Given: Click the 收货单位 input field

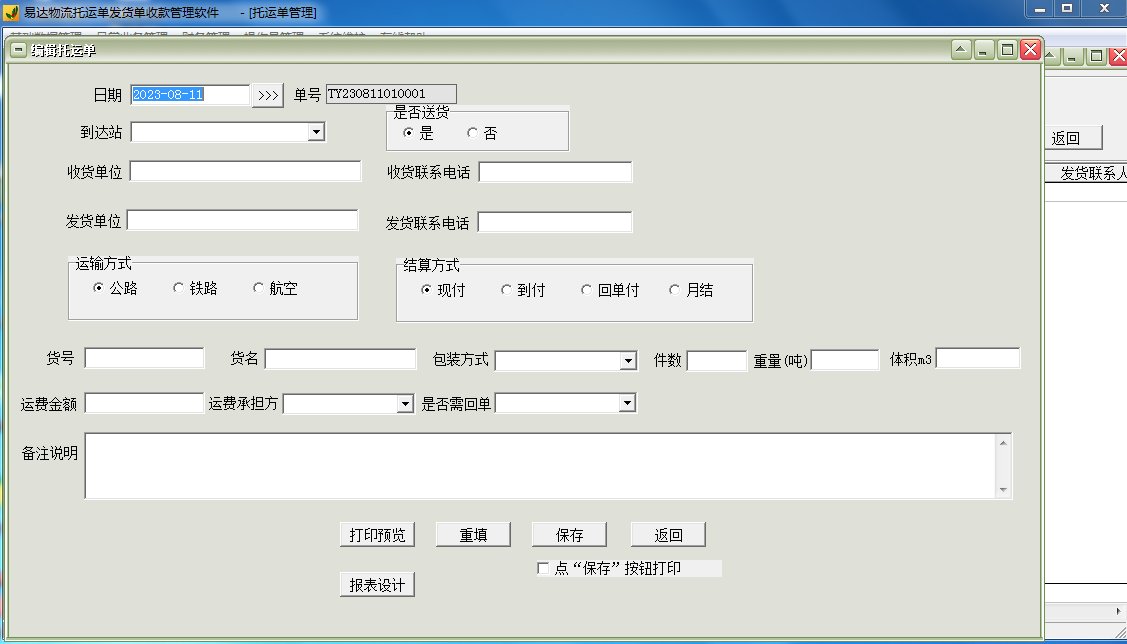Looking at the screenshot, I should coord(245,171).
